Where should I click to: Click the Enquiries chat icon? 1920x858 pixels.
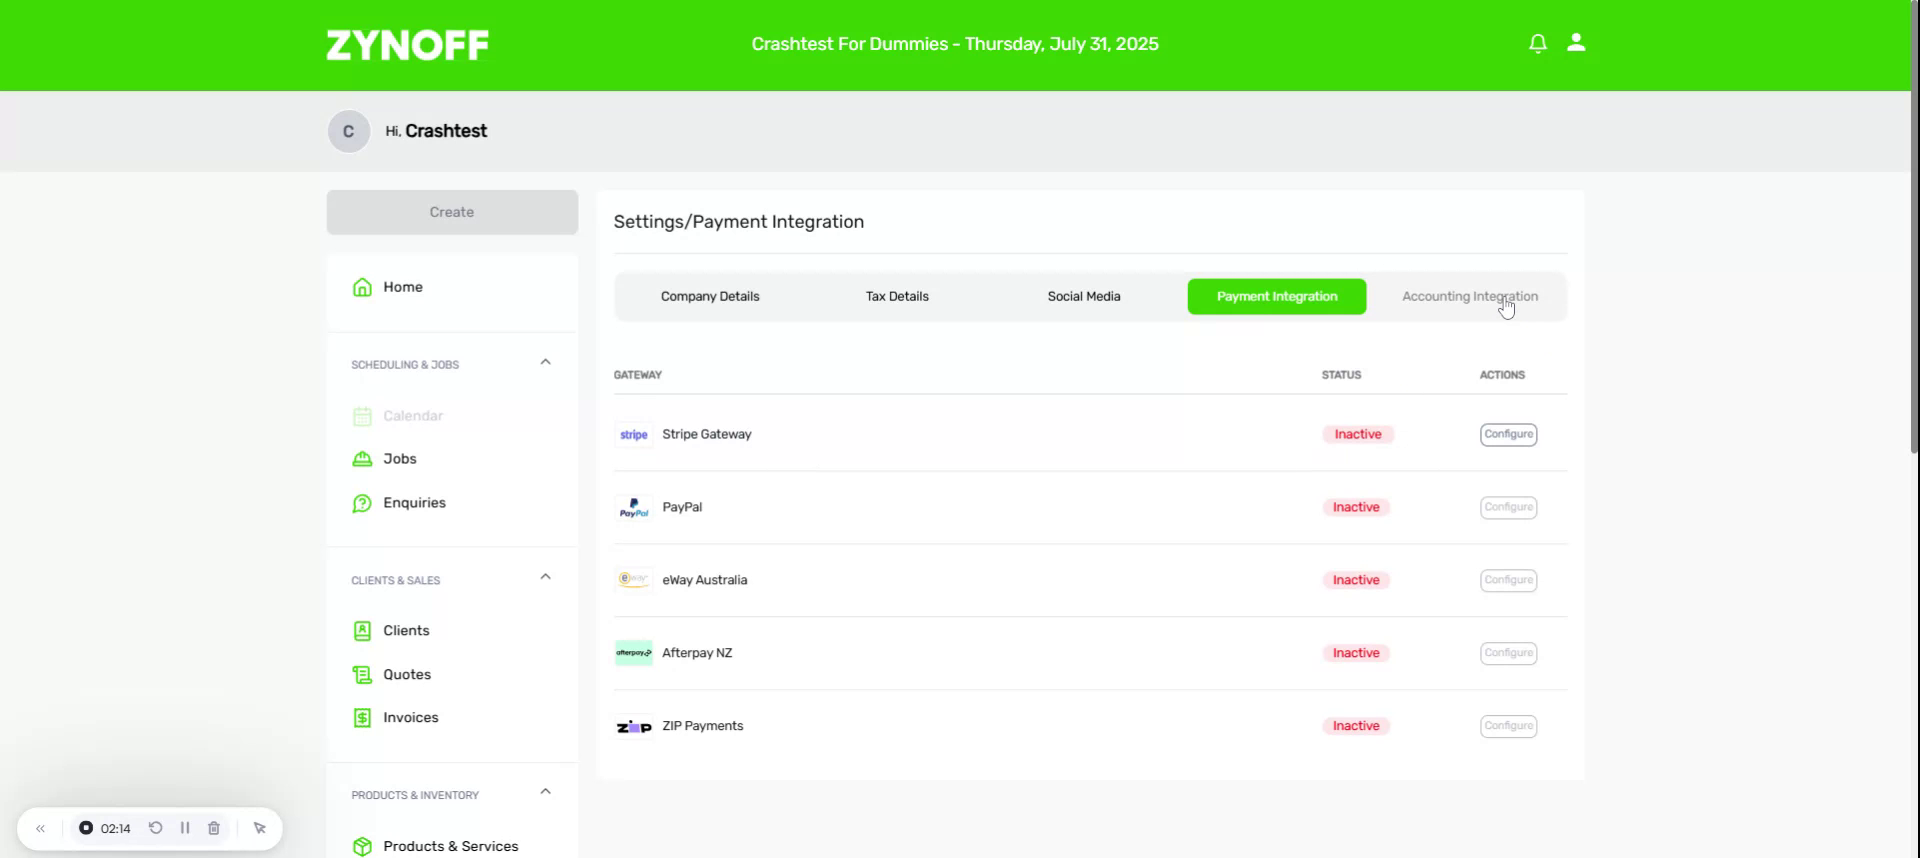(362, 503)
